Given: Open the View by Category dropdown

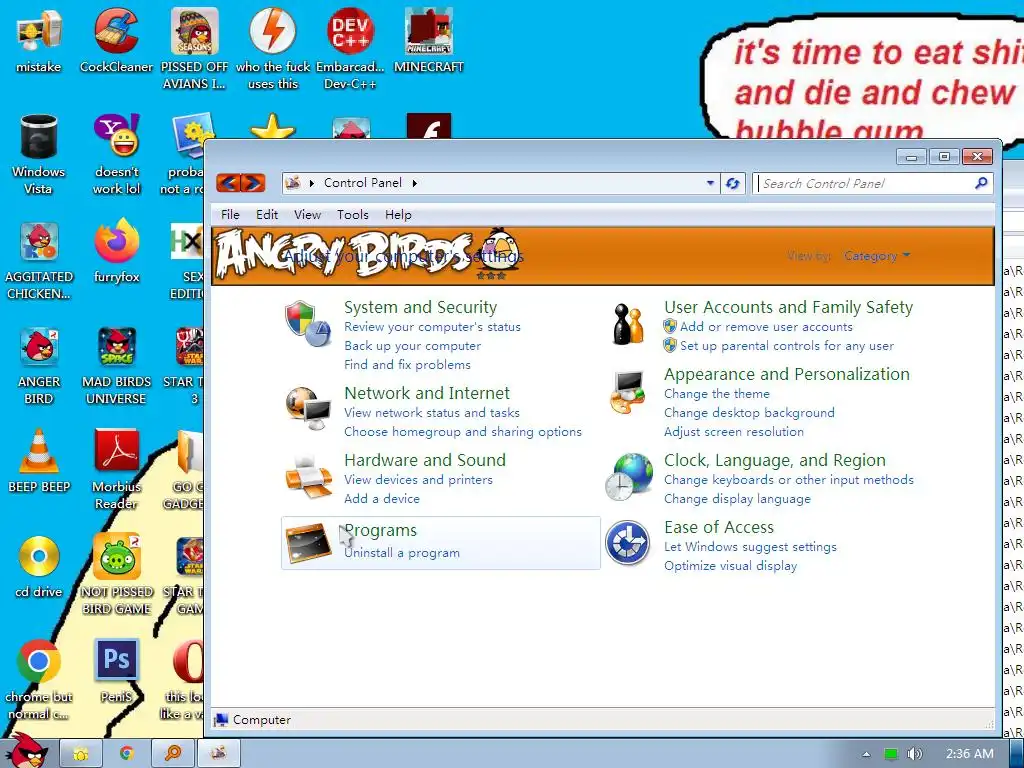Looking at the screenshot, I should point(876,256).
